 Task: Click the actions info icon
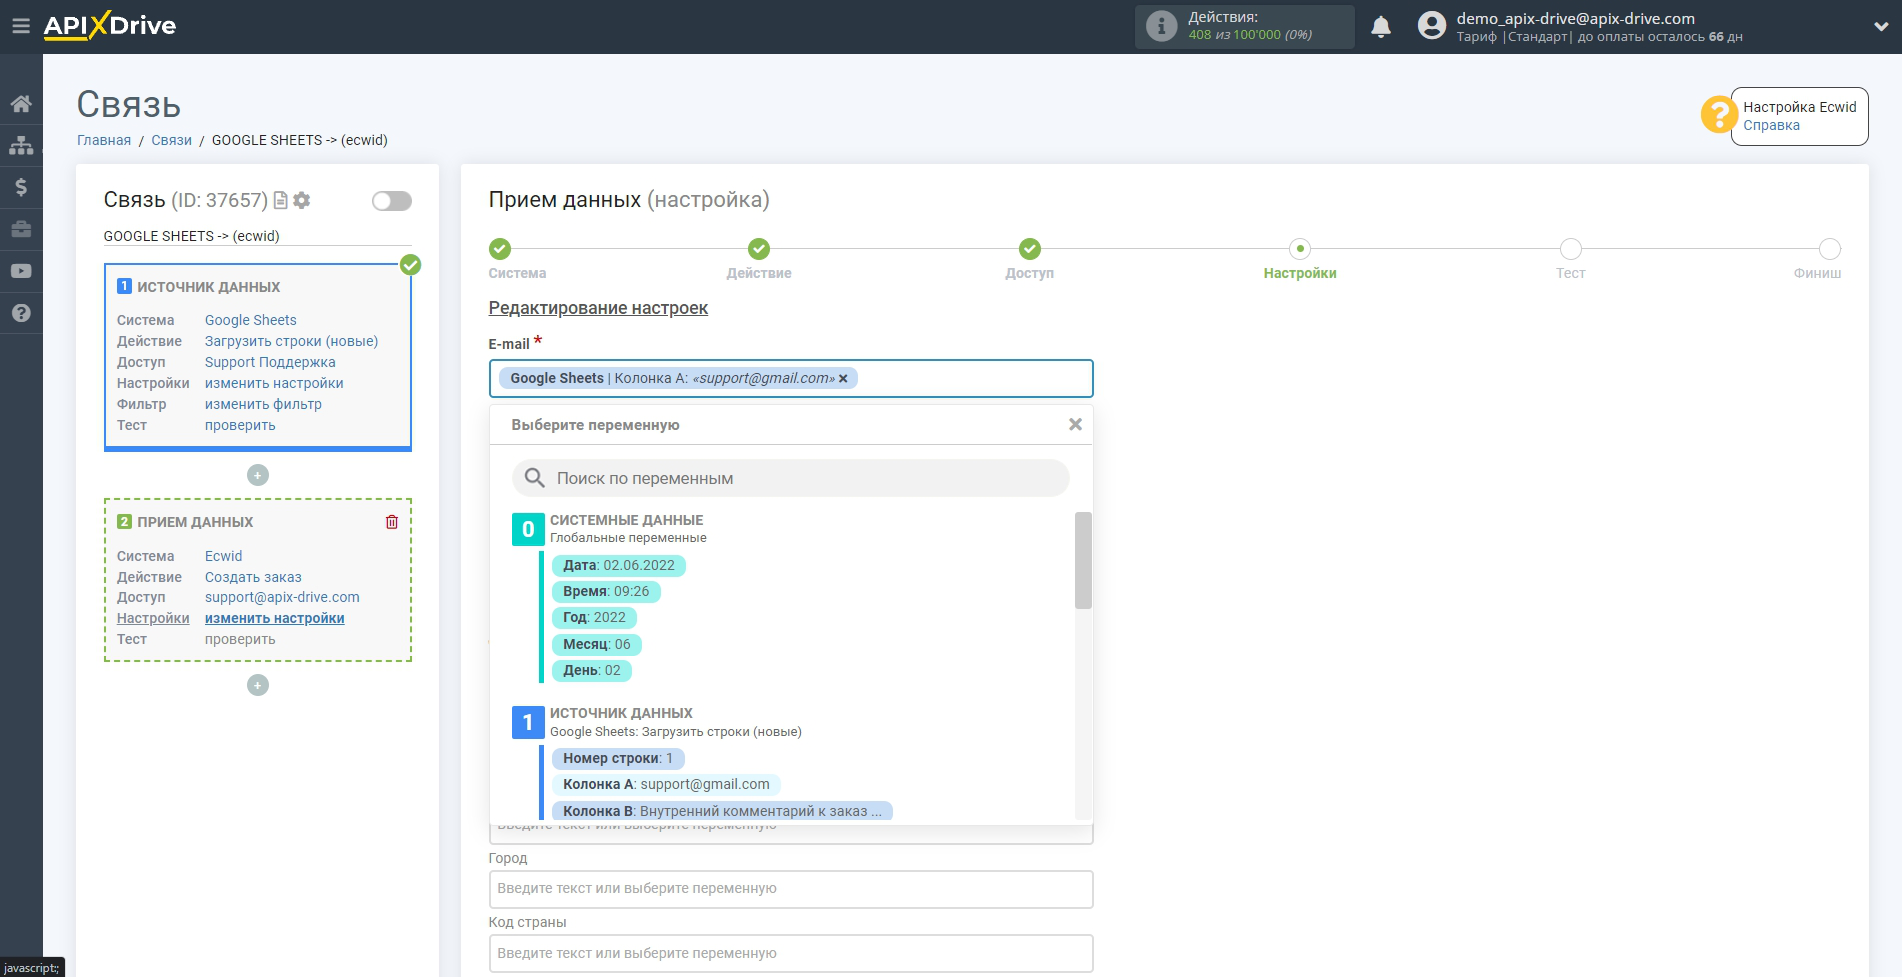[x=1161, y=26]
